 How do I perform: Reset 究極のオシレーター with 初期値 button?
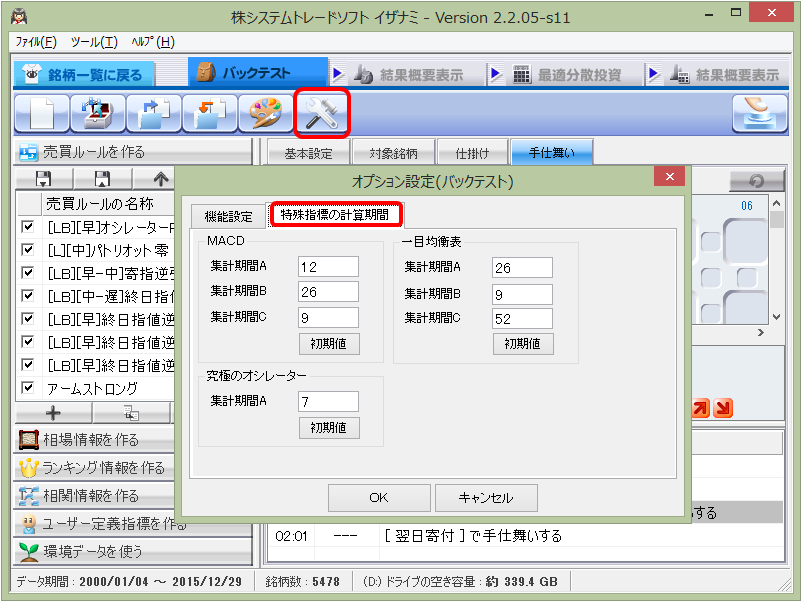(x=329, y=428)
